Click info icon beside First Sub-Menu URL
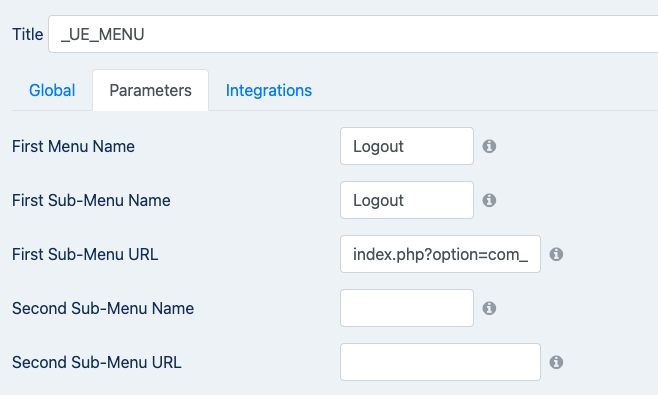The image size is (658, 395). click(556, 254)
